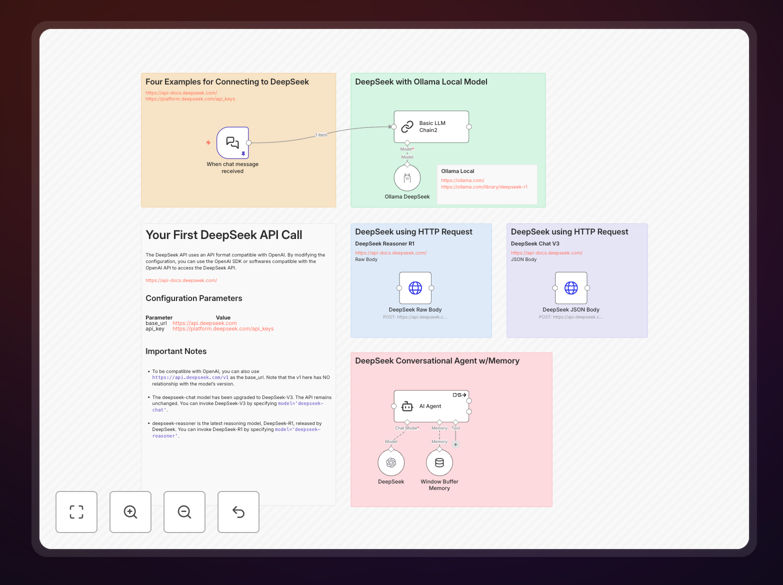Select the Basic LLM Chain2 node

pos(431,127)
